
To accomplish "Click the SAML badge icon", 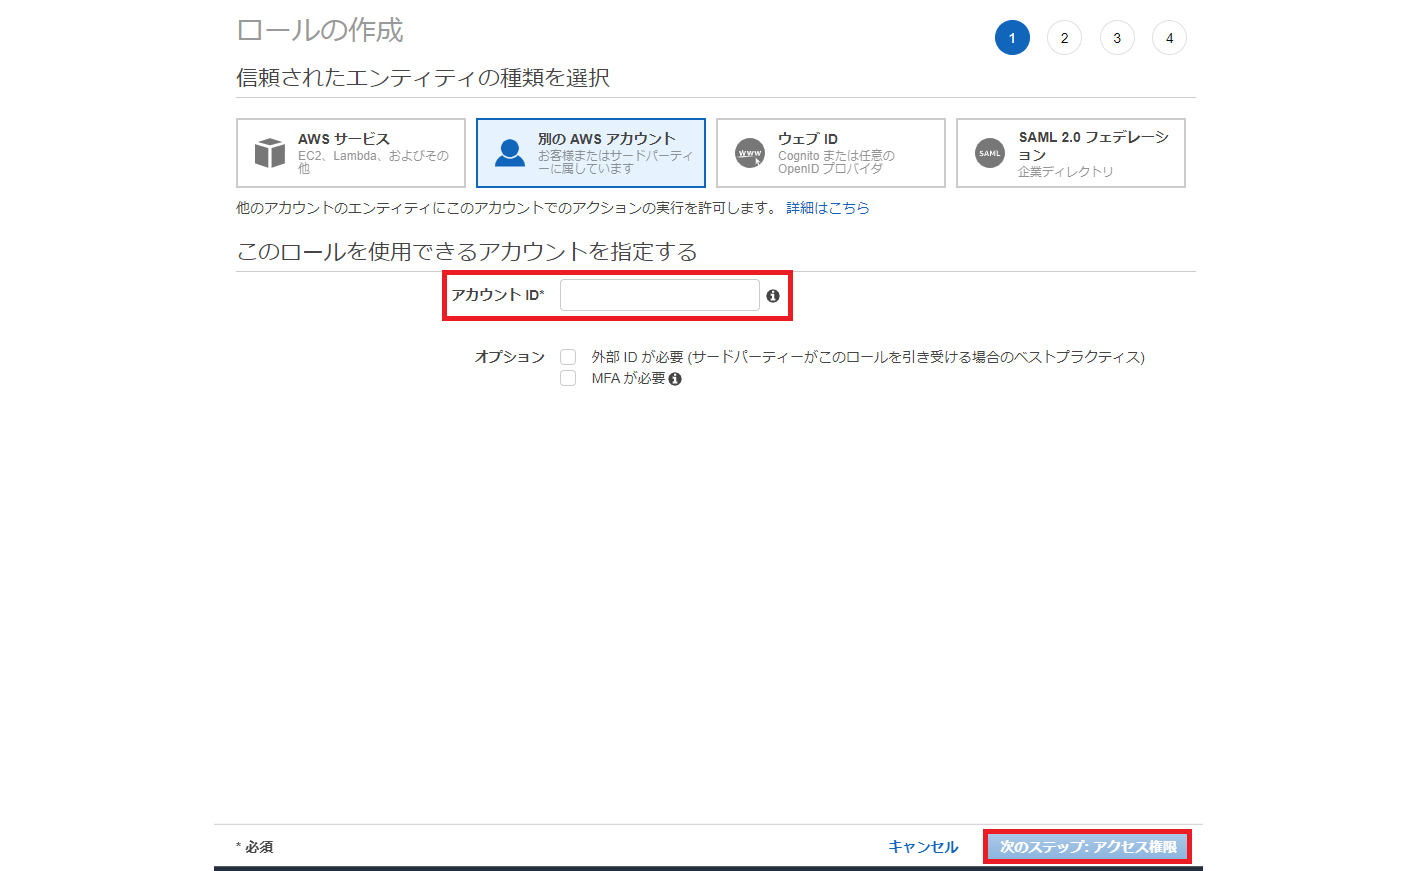I will [x=990, y=153].
